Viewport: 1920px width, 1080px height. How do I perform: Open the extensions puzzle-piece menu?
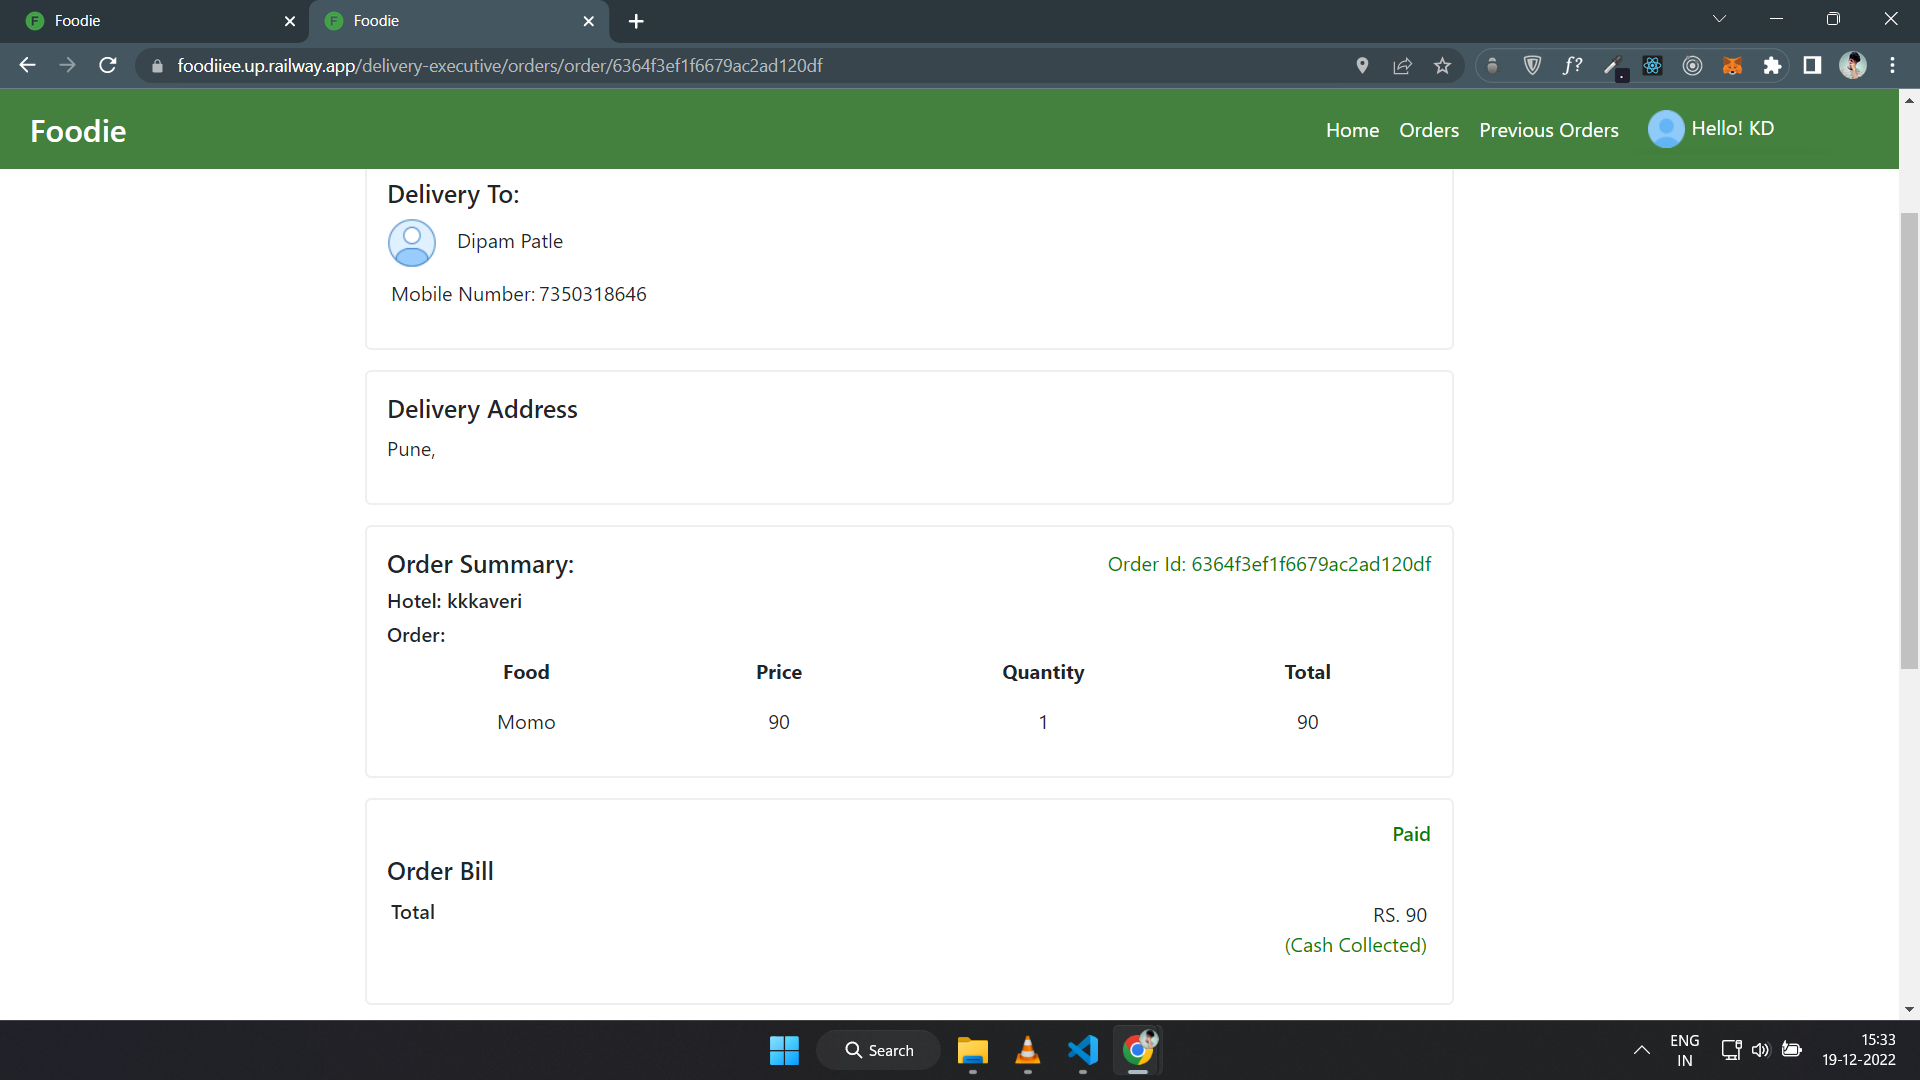(x=1773, y=65)
